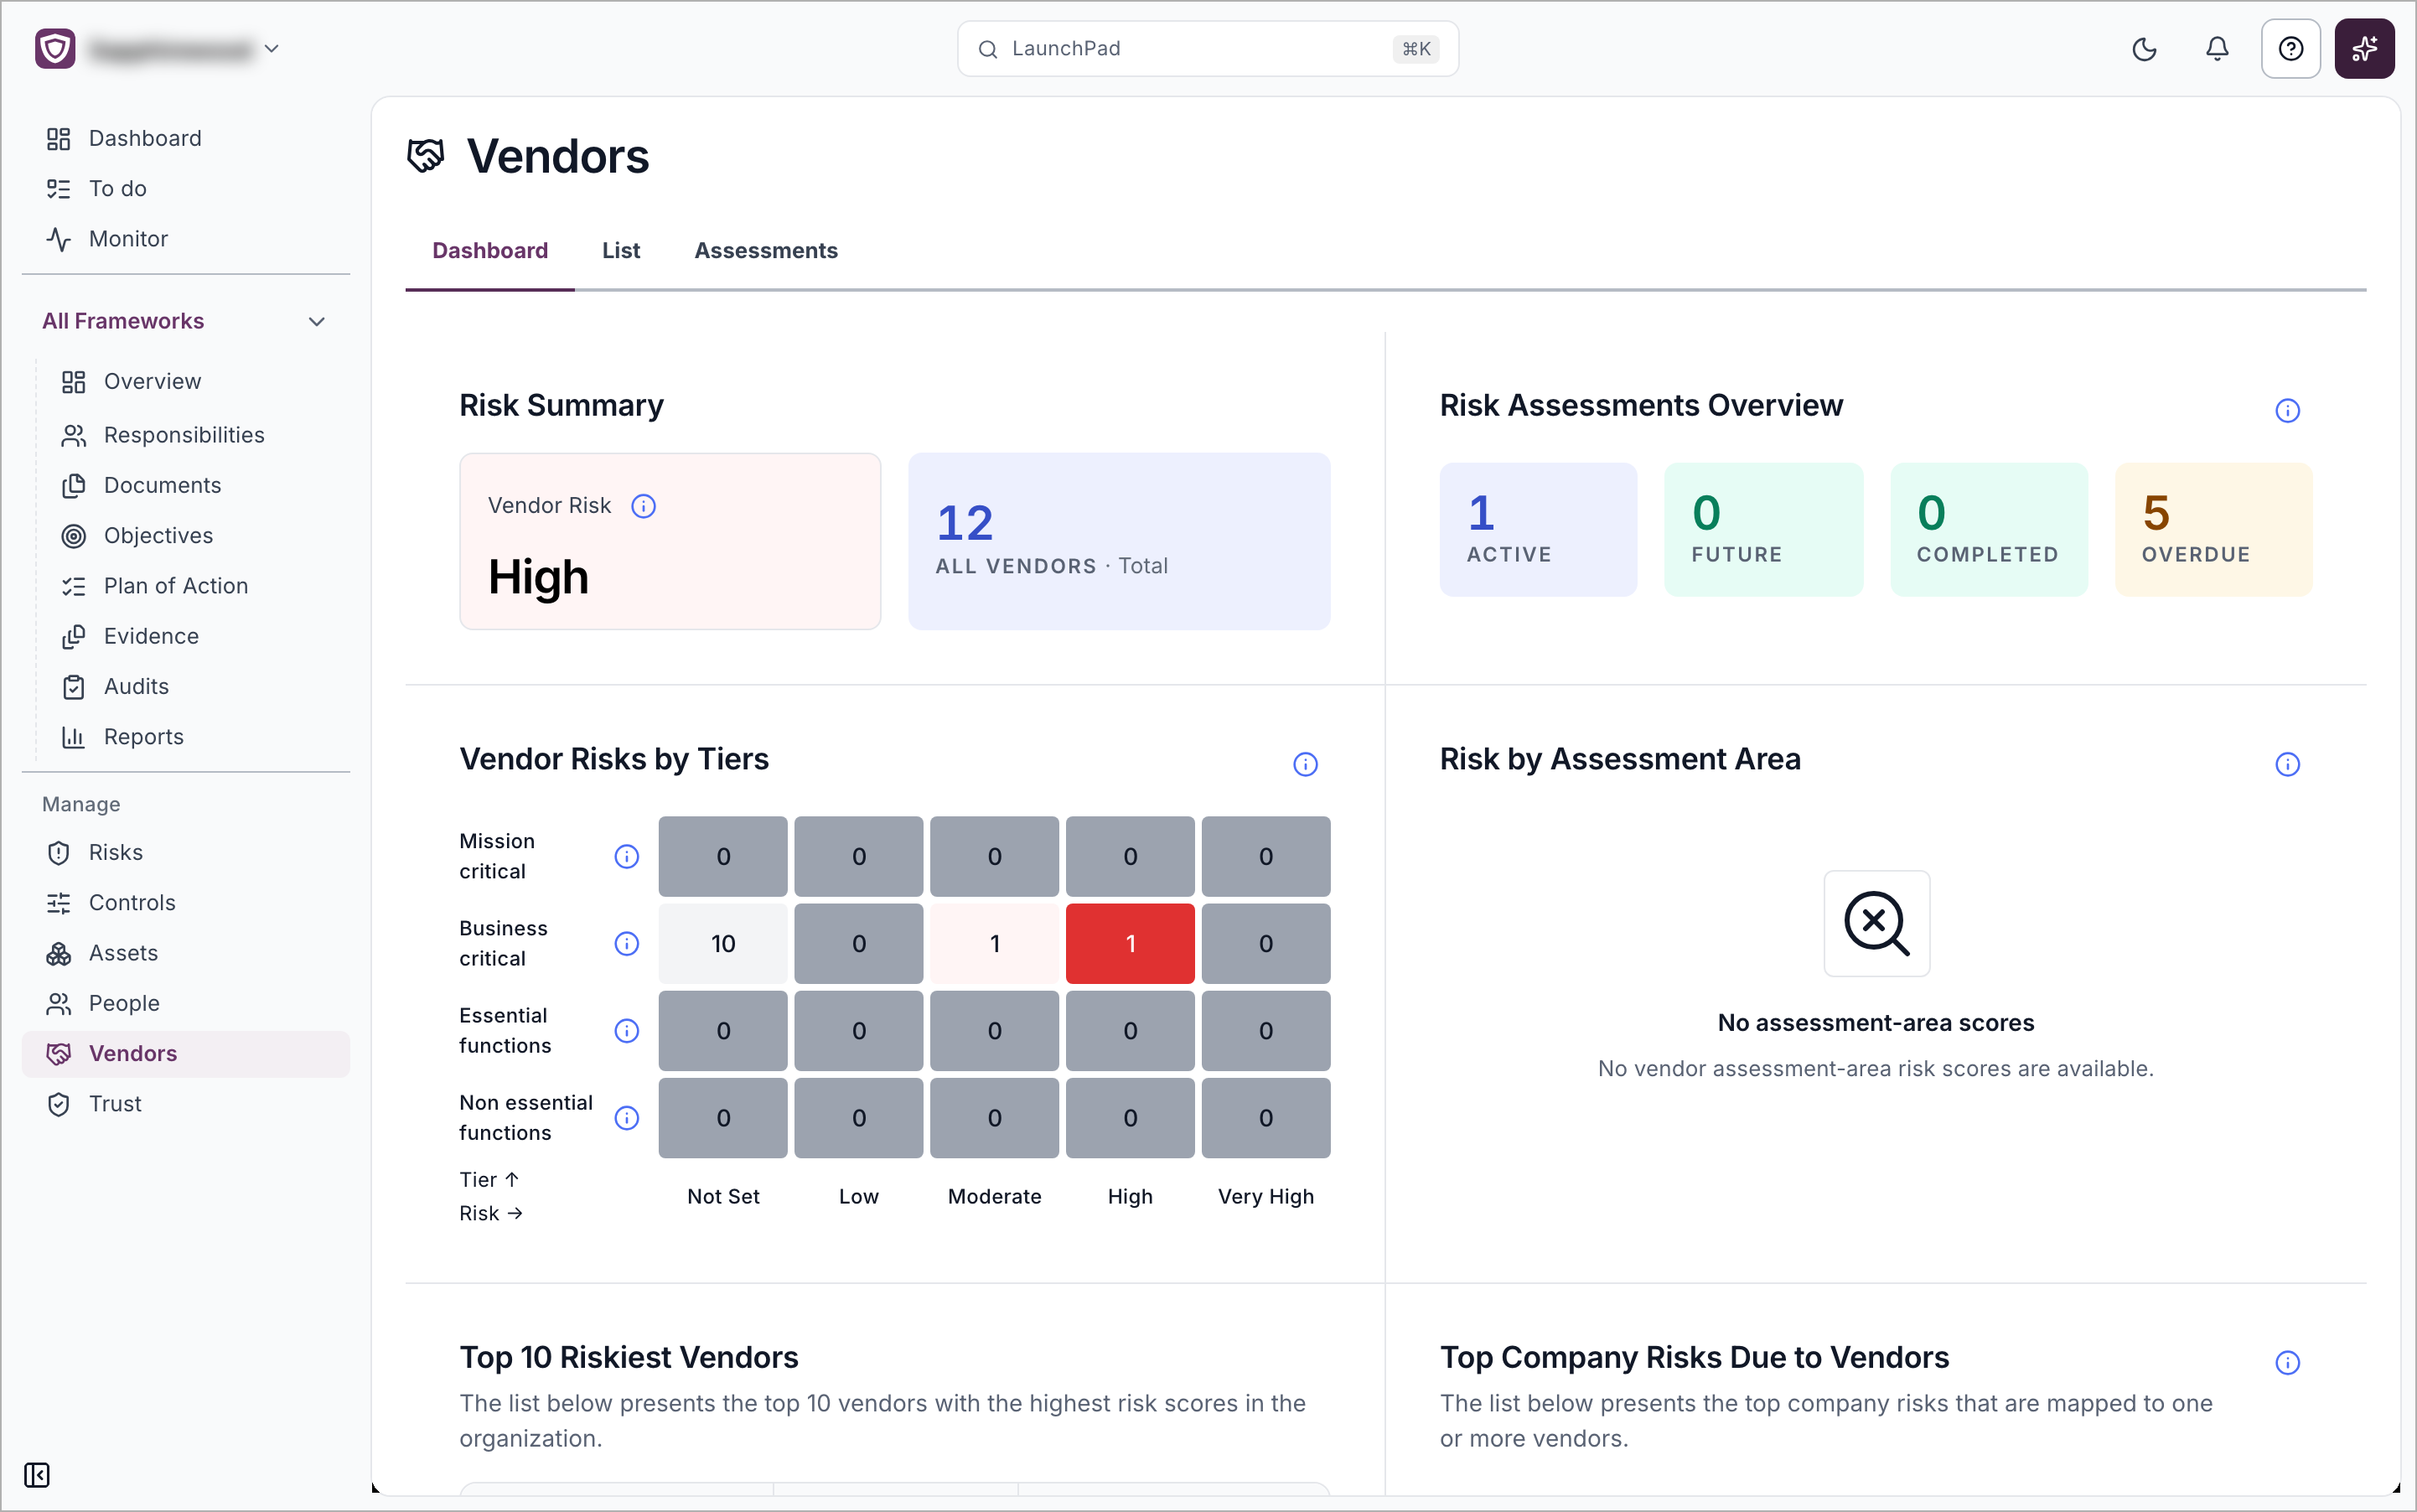Screen dimensions: 2417x1512
Task: Switch to the Dashboard tab
Action: [490, 251]
